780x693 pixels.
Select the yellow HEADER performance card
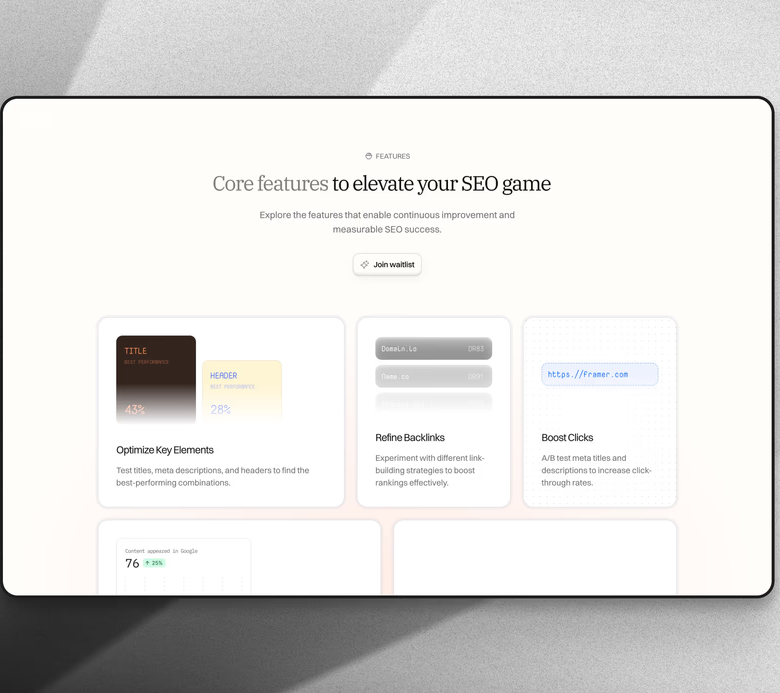tap(241, 390)
